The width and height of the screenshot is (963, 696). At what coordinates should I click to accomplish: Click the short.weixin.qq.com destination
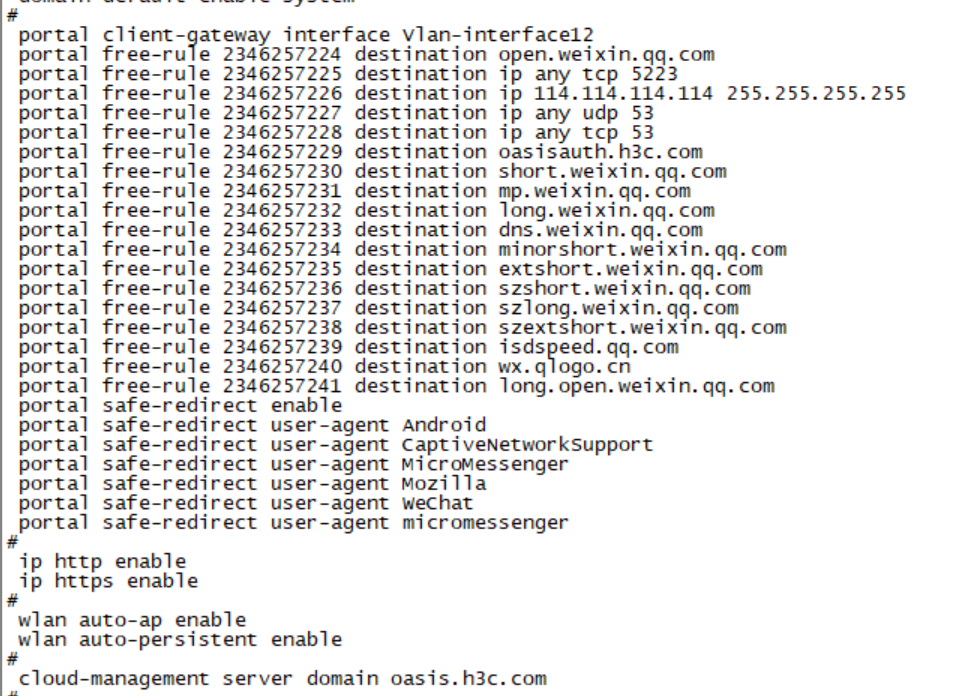(x=612, y=172)
